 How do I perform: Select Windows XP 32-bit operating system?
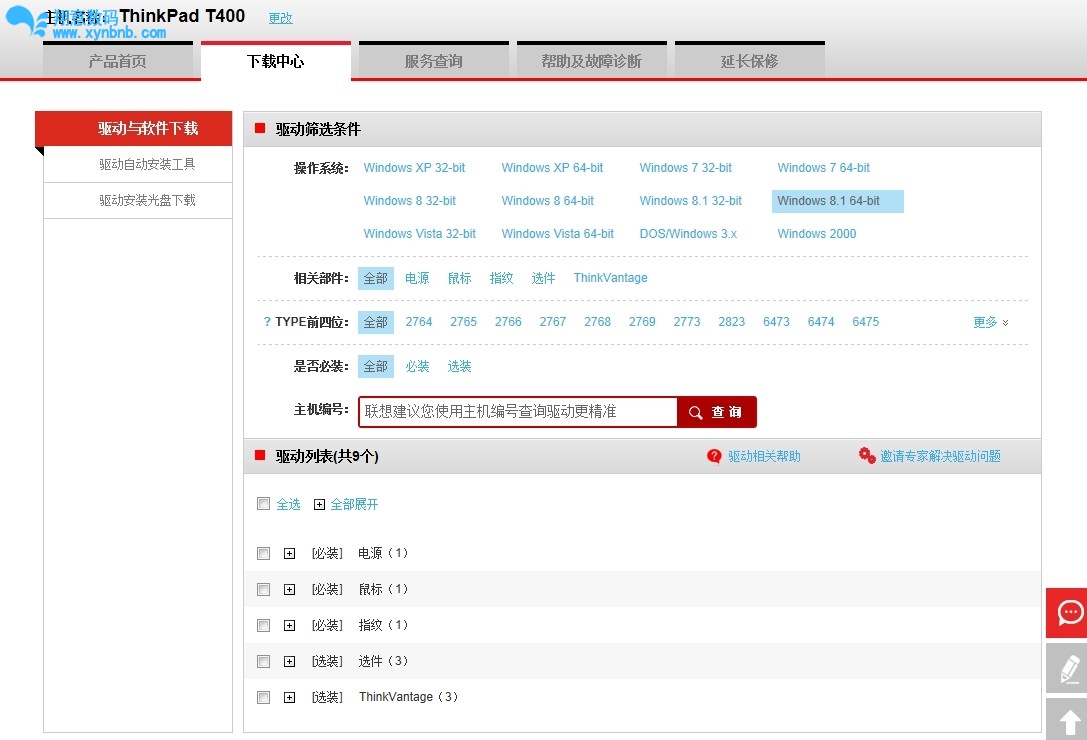pos(414,168)
